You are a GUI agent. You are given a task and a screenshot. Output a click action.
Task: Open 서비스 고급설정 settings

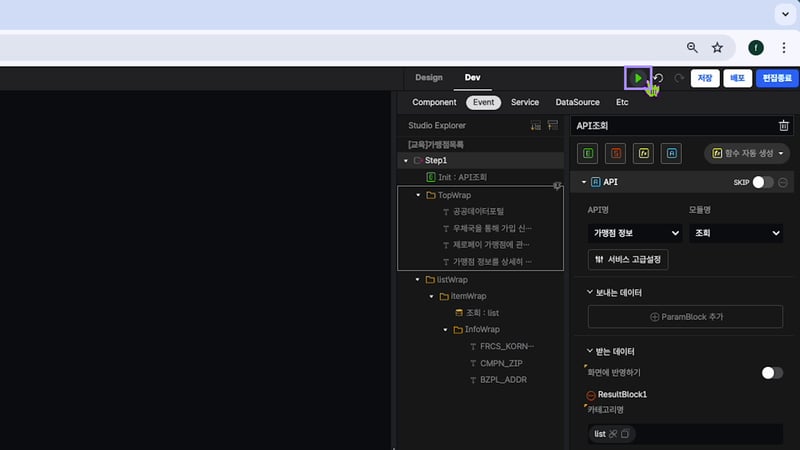628,259
